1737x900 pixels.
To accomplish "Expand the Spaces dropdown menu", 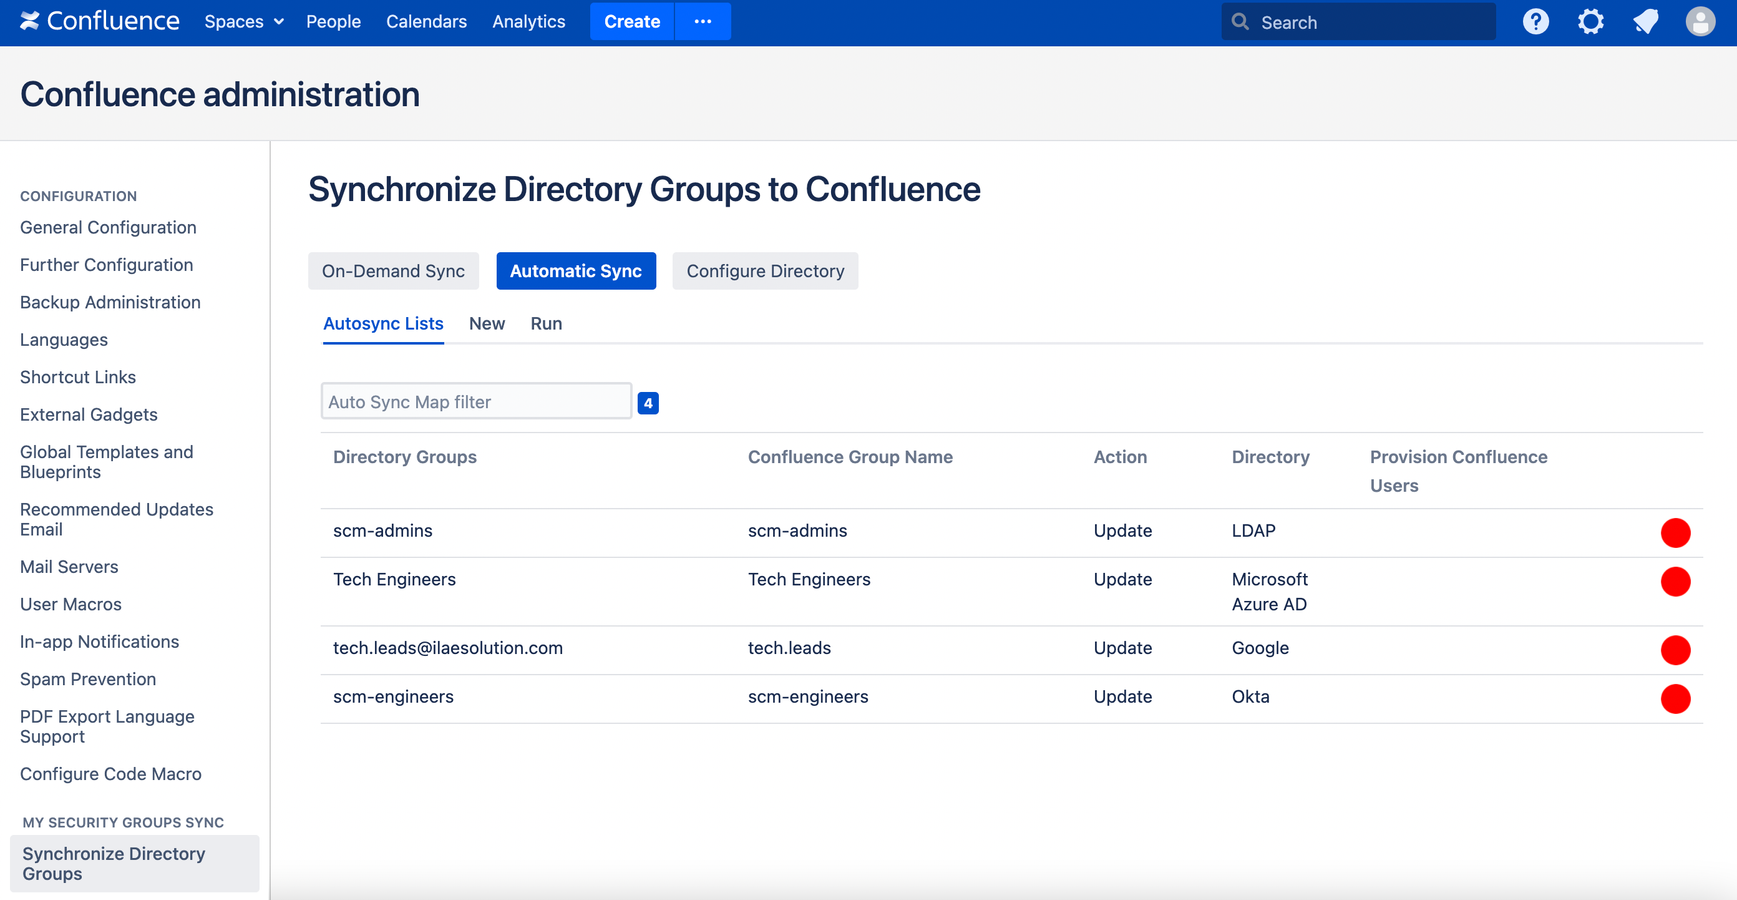I will pyautogui.click(x=244, y=21).
